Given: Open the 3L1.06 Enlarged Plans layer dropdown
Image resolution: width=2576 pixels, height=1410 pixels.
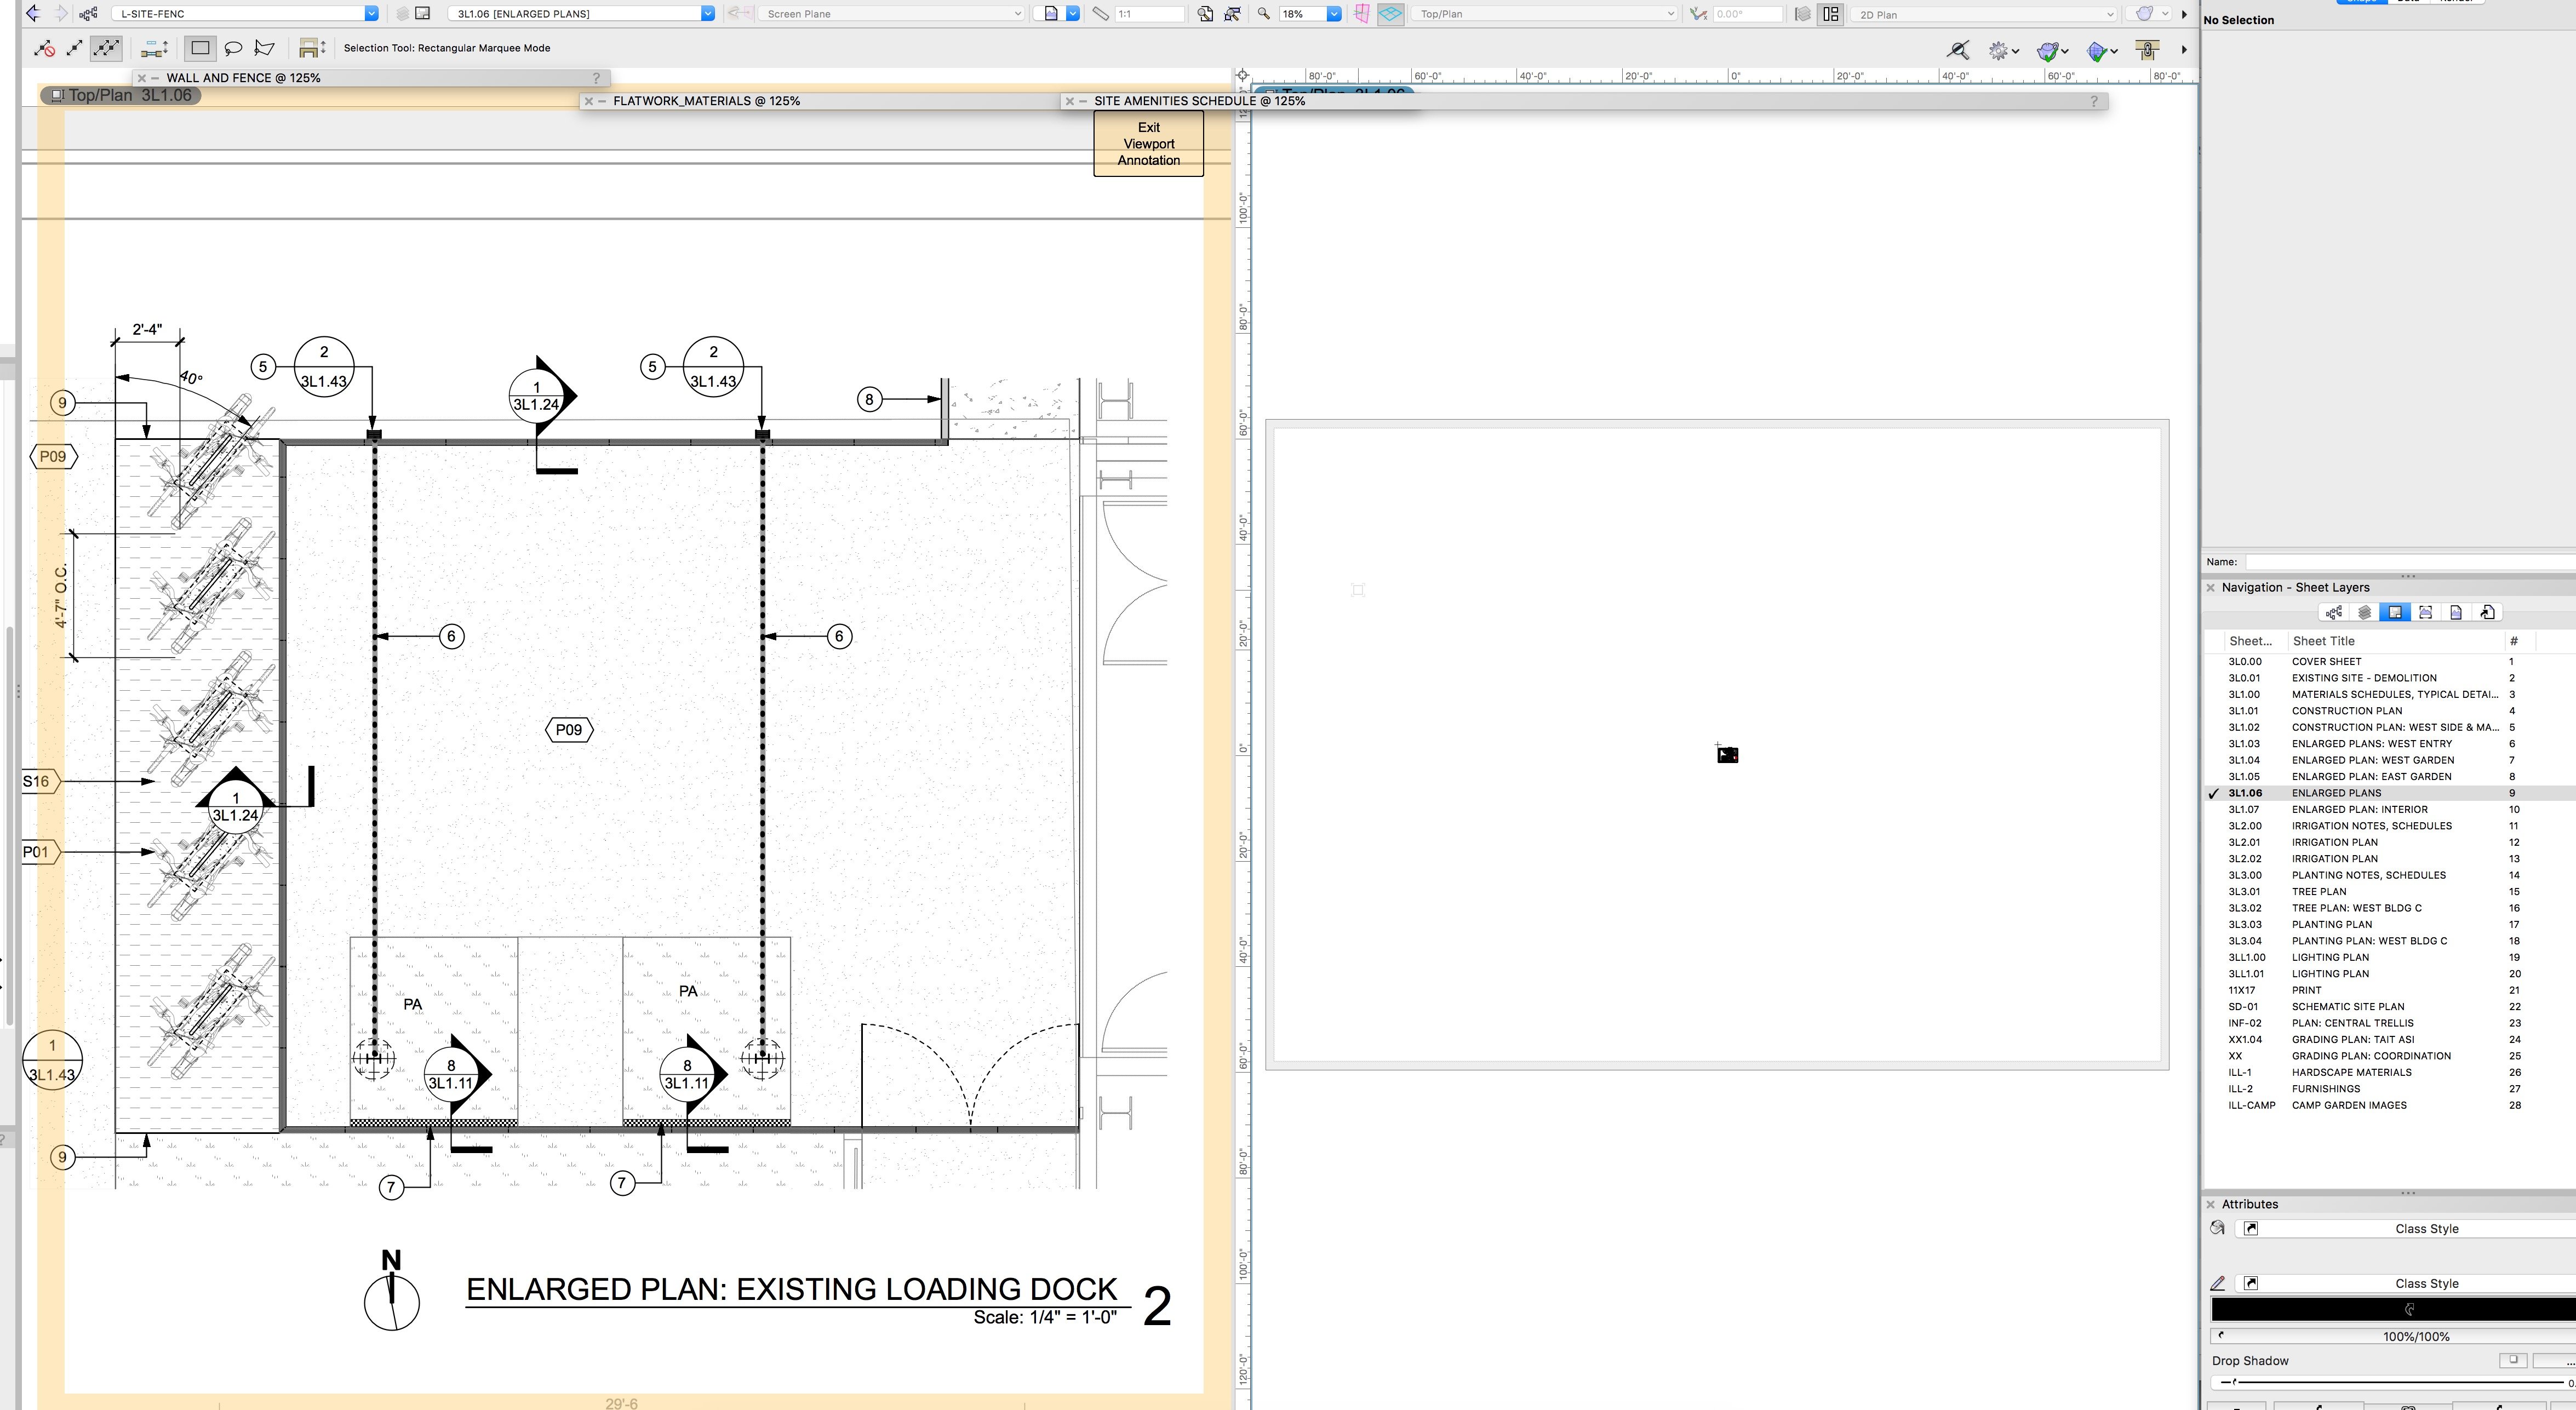Looking at the screenshot, I should point(708,14).
